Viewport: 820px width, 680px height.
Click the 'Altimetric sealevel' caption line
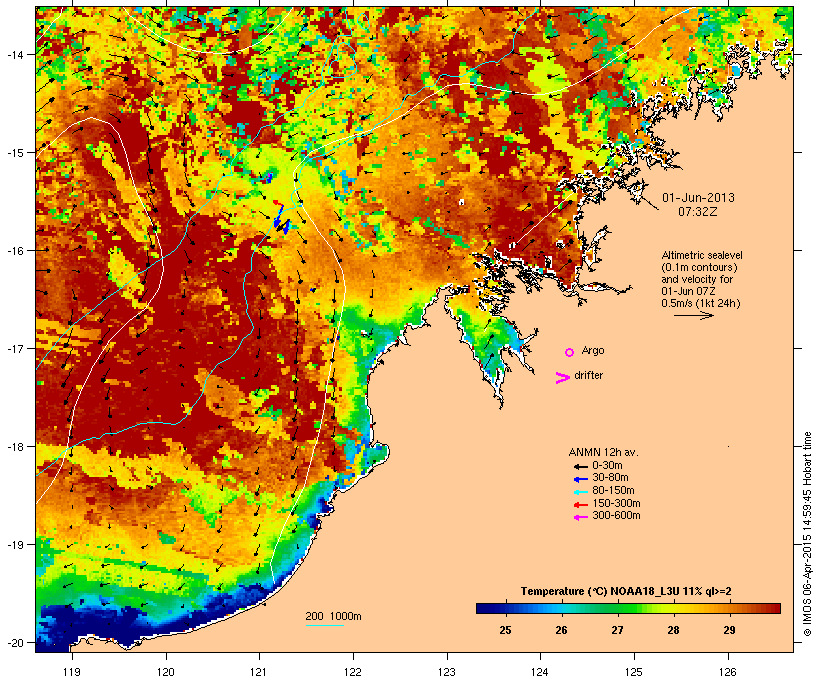(702, 255)
